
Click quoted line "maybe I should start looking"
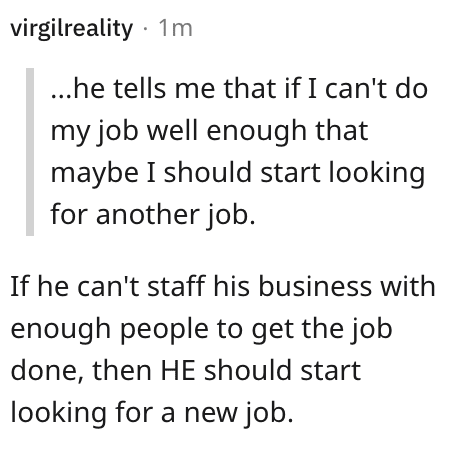click(x=238, y=173)
